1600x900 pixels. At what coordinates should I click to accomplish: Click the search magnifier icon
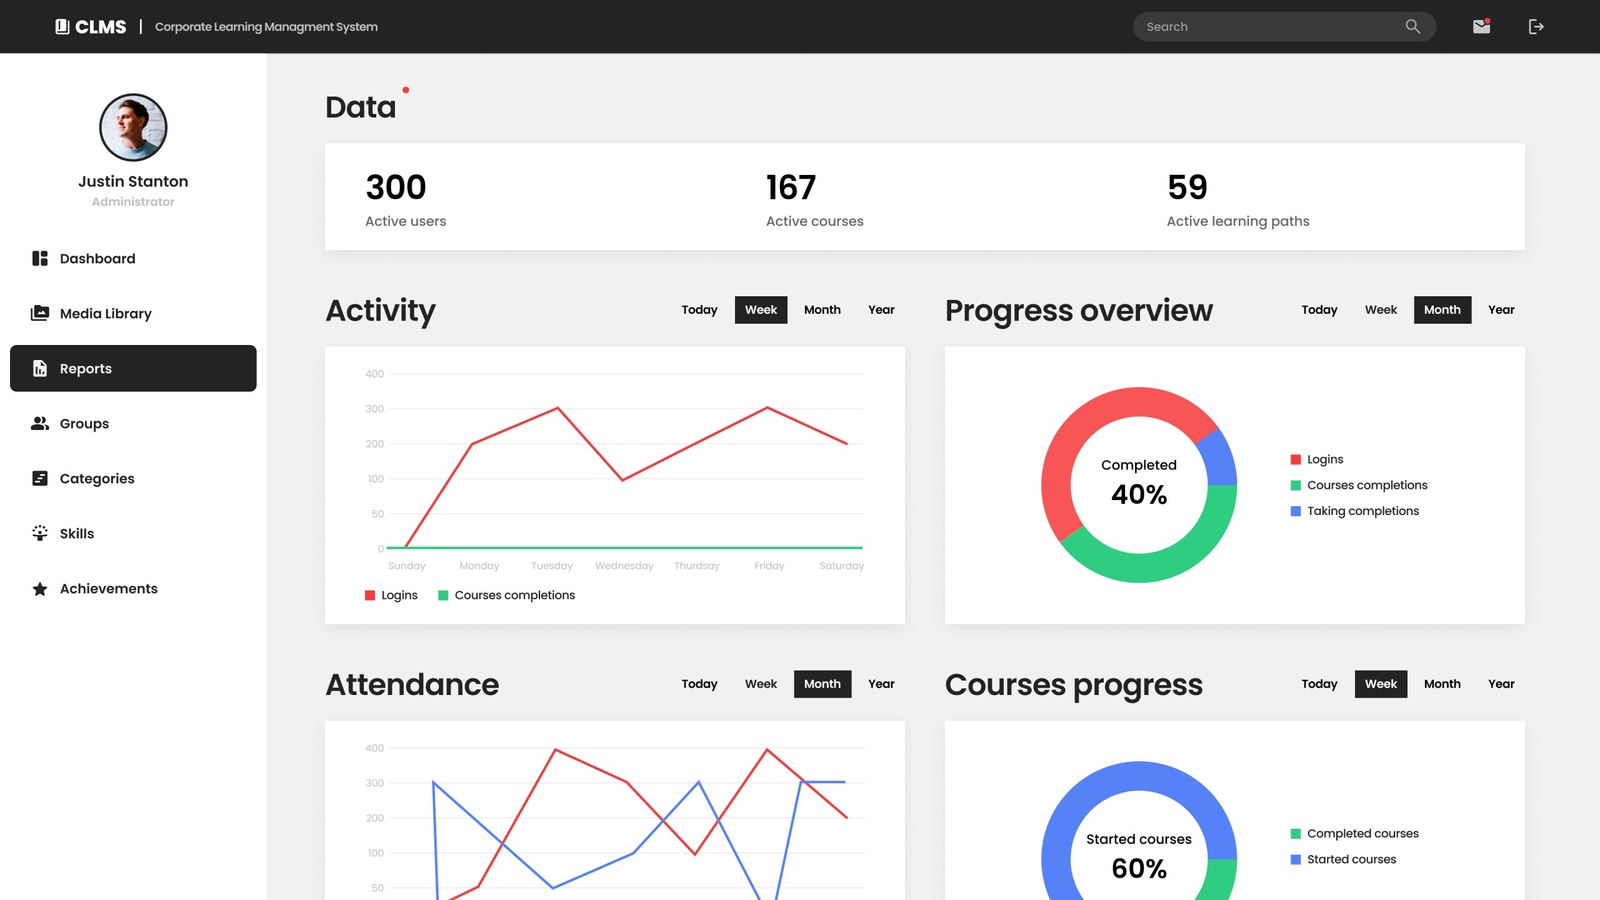tap(1412, 27)
